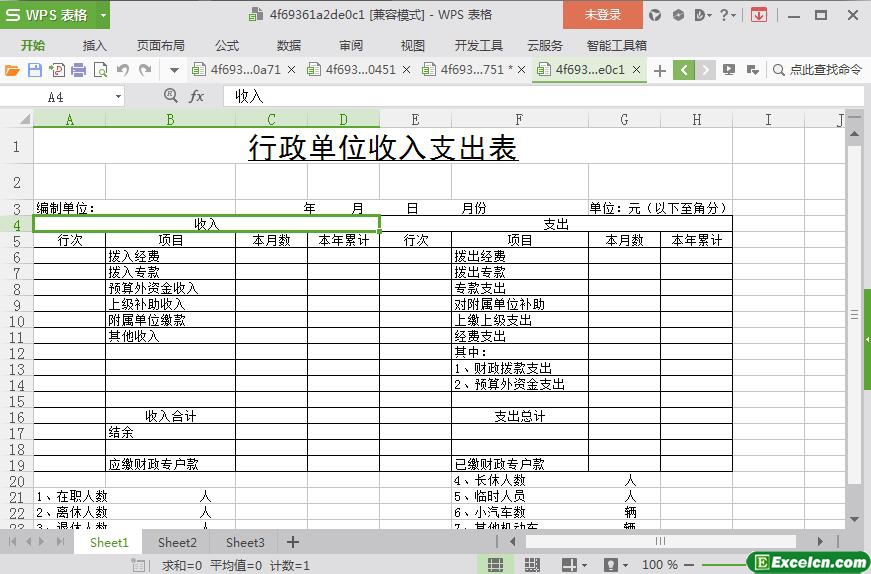Click the presentation screen icon
Image resolution: width=871 pixels, height=574 pixels.
pos(729,70)
